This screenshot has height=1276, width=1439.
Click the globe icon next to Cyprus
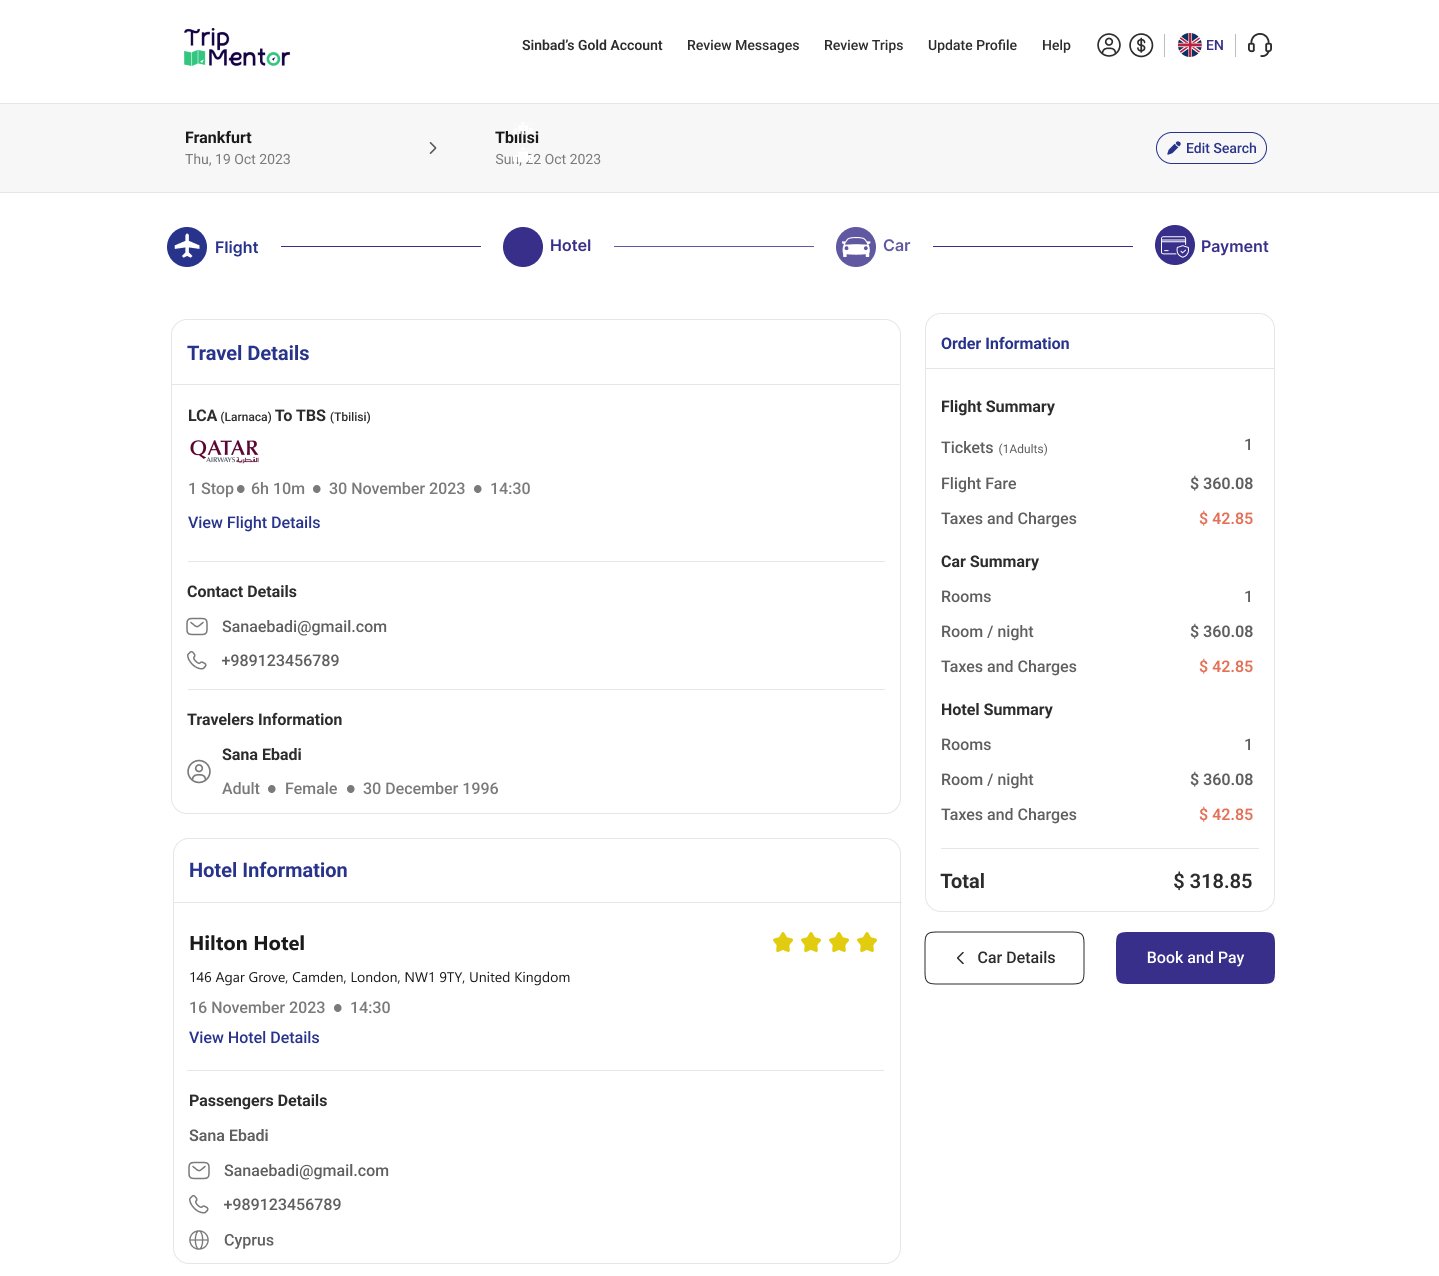point(199,1240)
